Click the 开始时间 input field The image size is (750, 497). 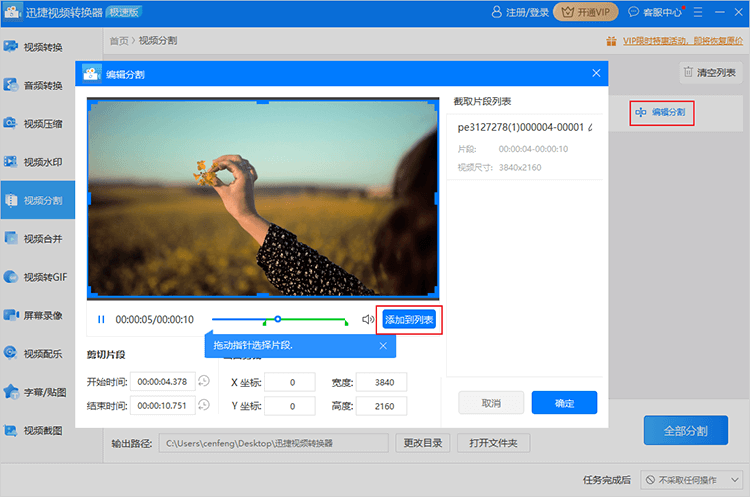163,381
